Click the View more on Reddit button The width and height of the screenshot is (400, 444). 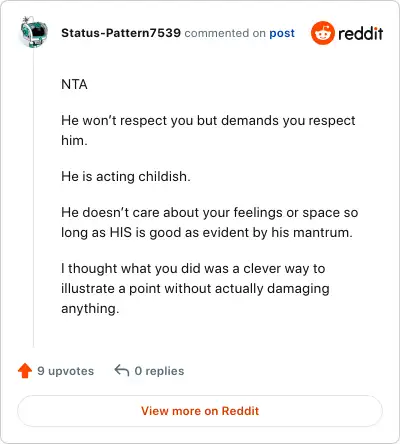[x=200, y=411]
